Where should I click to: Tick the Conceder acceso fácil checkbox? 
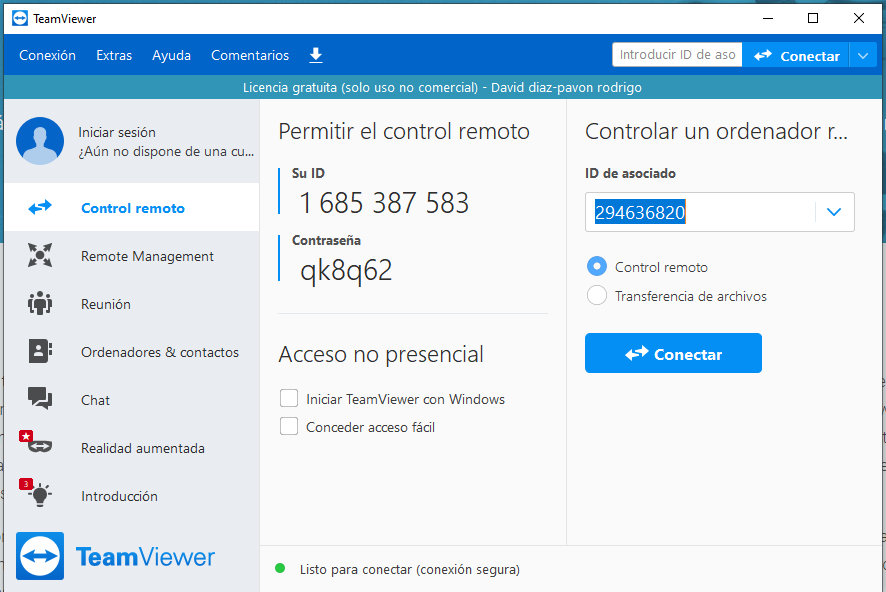289,427
